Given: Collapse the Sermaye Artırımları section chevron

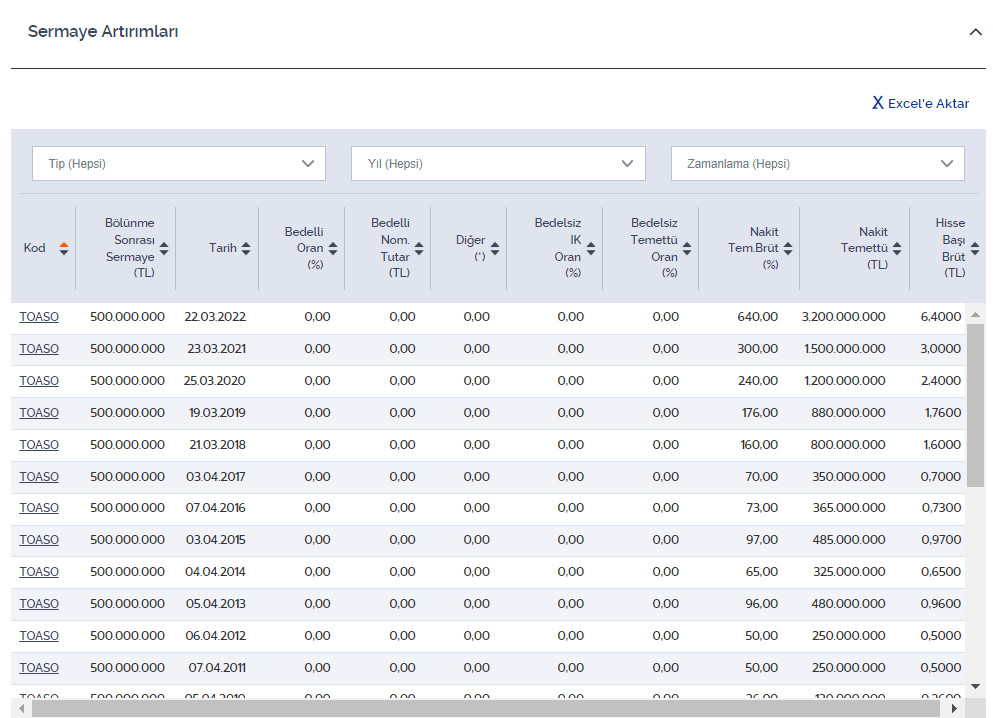Looking at the screenshot, I should (975, 32).
